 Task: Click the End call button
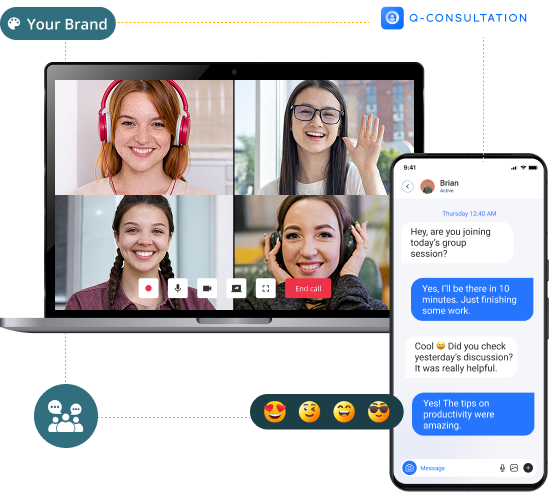[309, 289]
